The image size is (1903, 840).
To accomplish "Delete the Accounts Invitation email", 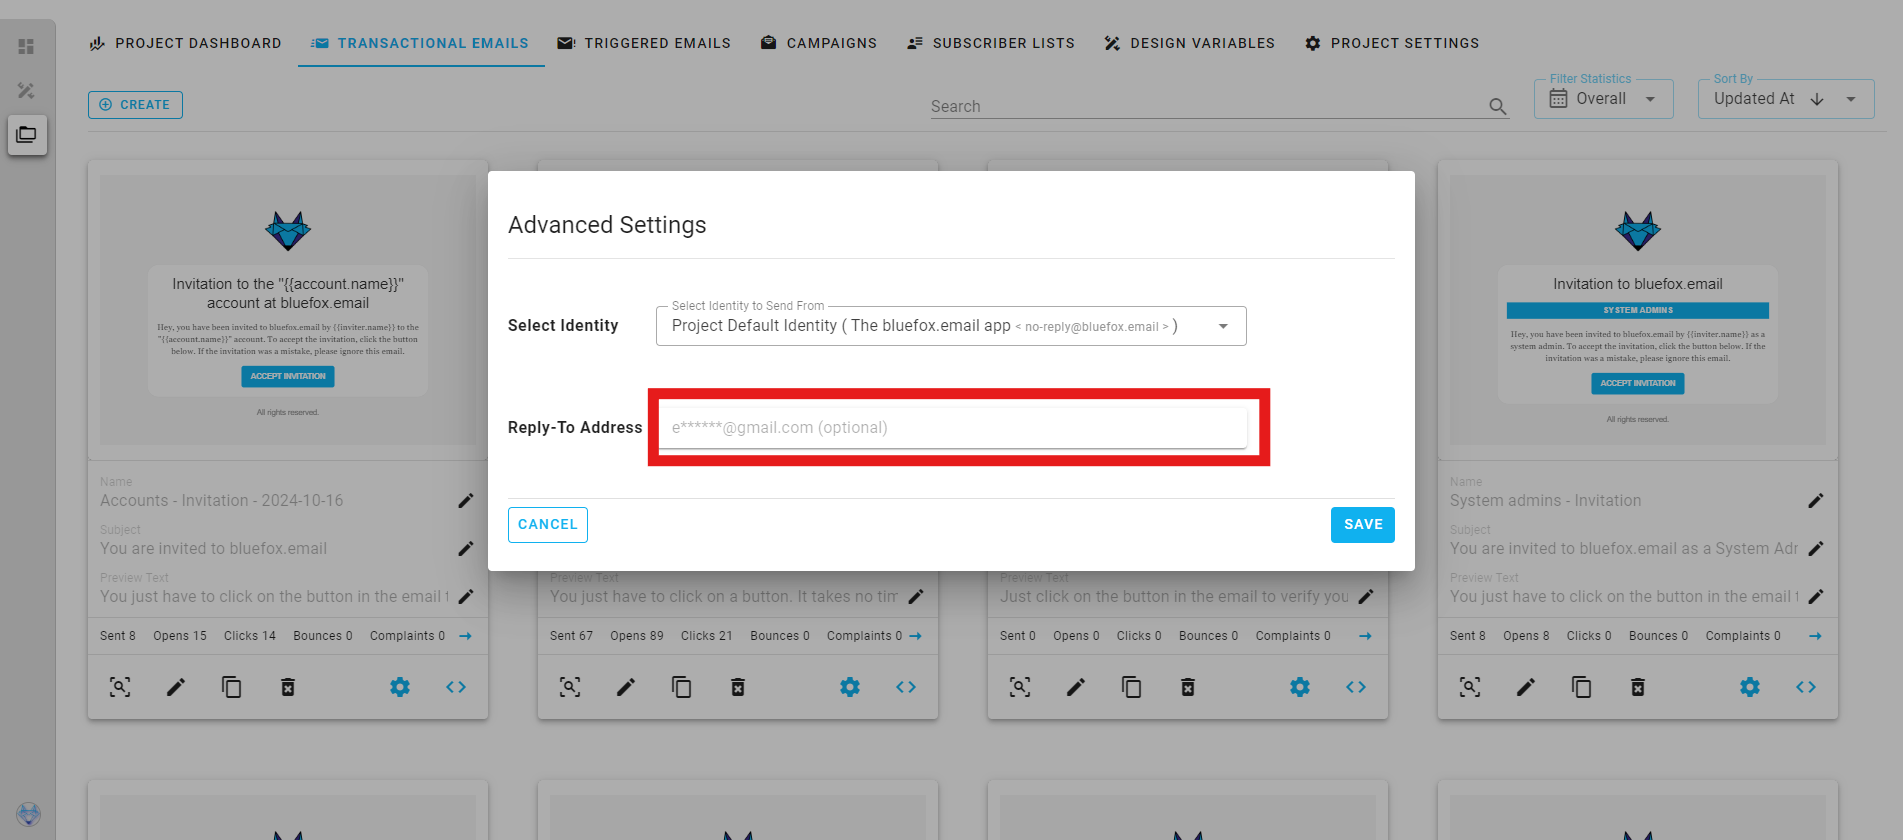I will 288,687.
